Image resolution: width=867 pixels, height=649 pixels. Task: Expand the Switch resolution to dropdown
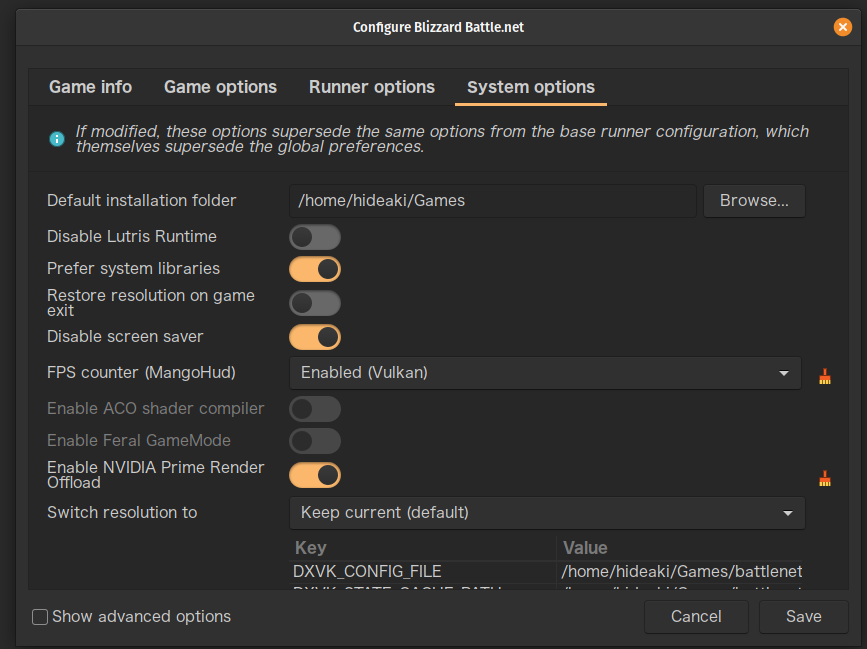tap(547, 513)
